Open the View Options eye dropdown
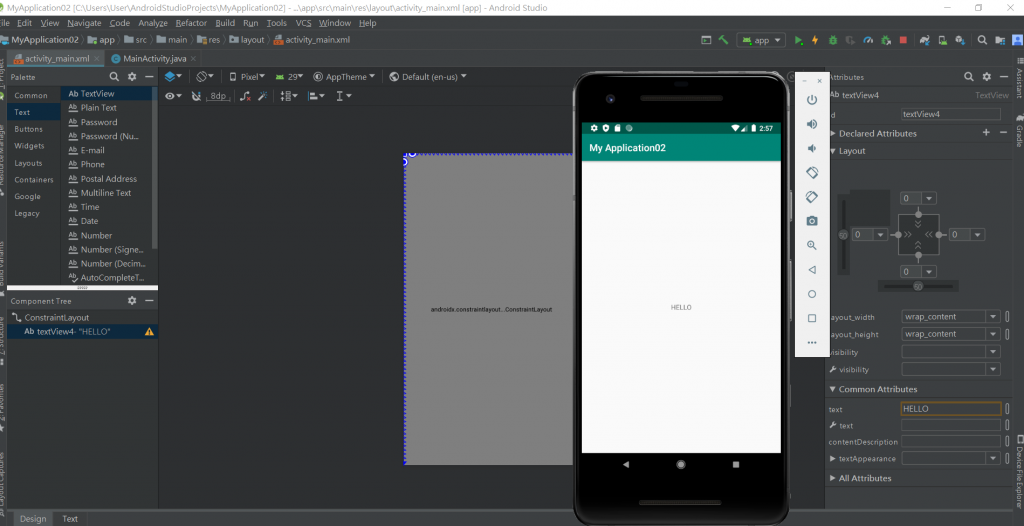Viewport: 1024px width, 526px height. click(x=173, y=96)
